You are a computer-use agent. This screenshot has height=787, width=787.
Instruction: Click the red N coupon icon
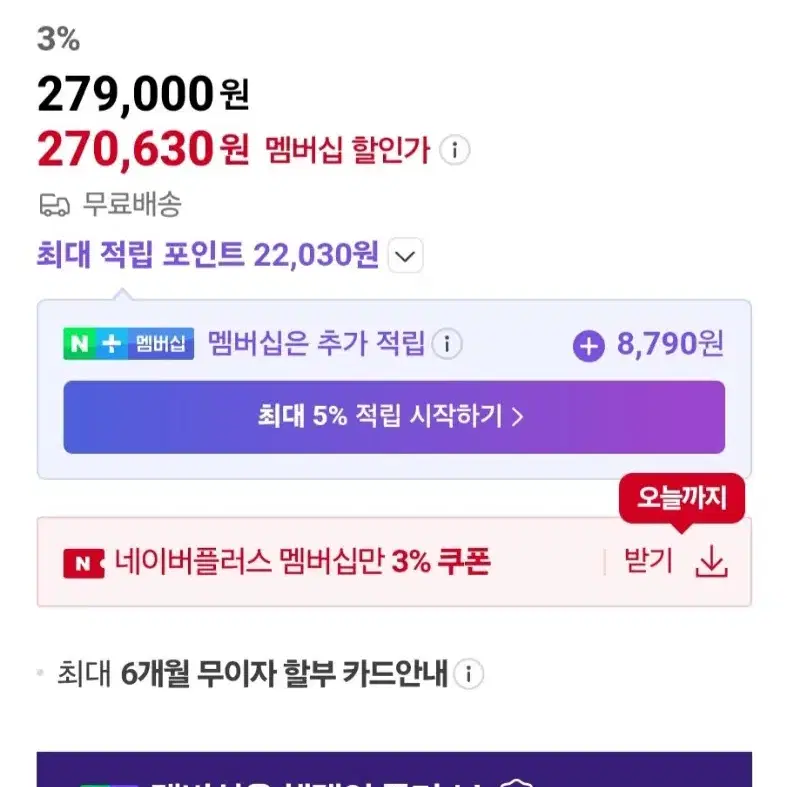[x=83, y=563]
